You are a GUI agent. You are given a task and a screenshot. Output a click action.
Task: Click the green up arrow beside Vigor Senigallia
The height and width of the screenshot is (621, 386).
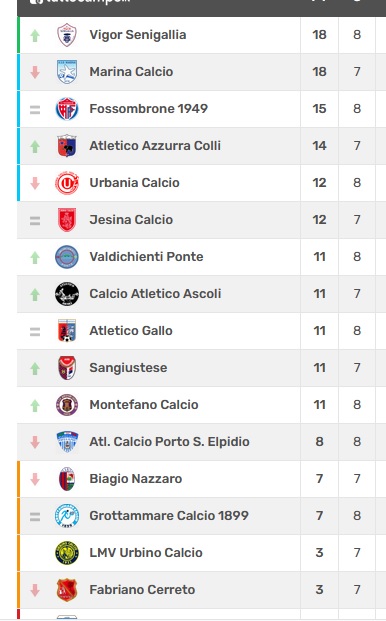[35, 36]
